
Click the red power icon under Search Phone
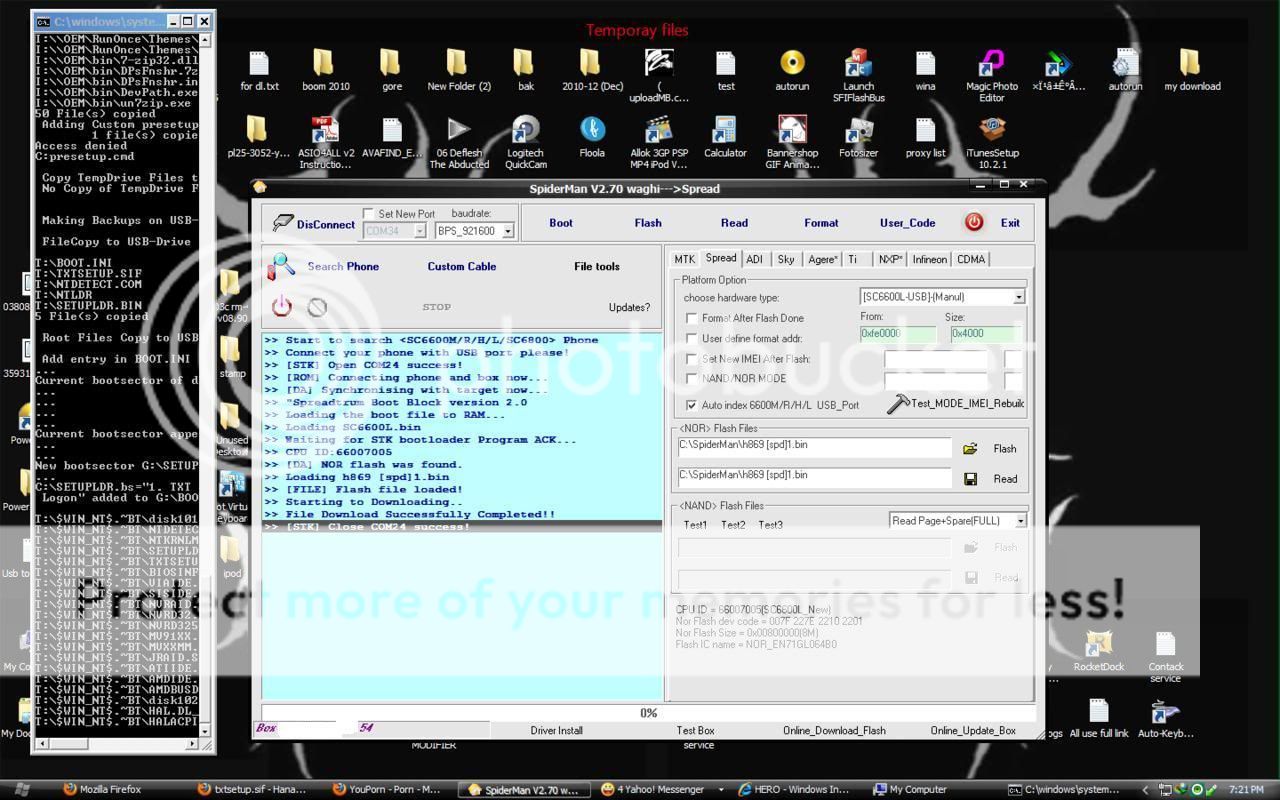(x=282, y=307)
